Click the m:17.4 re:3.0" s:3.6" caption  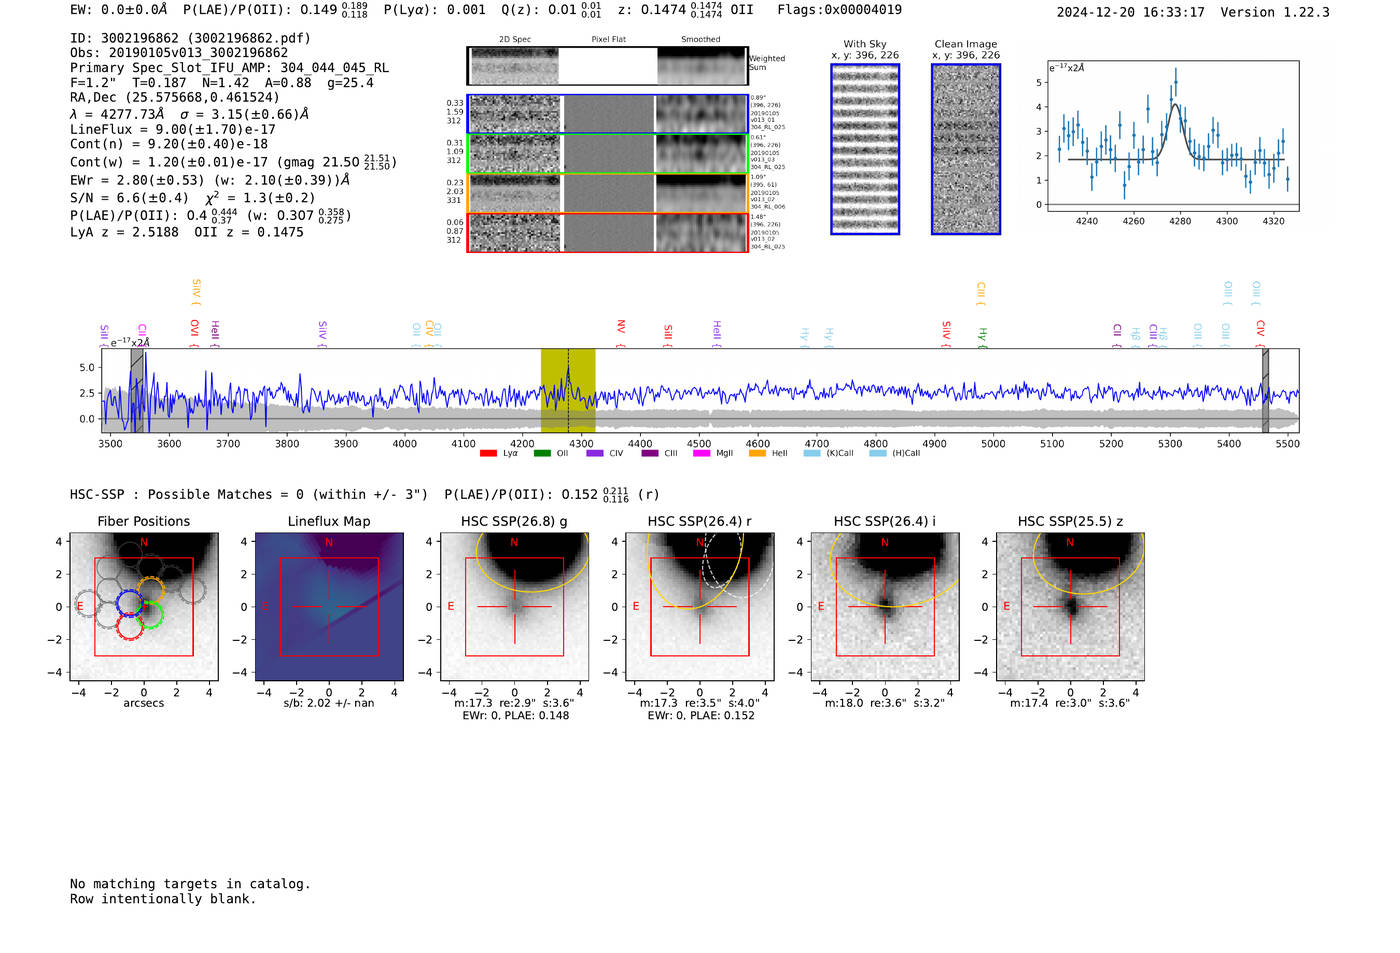point(1070,704)
